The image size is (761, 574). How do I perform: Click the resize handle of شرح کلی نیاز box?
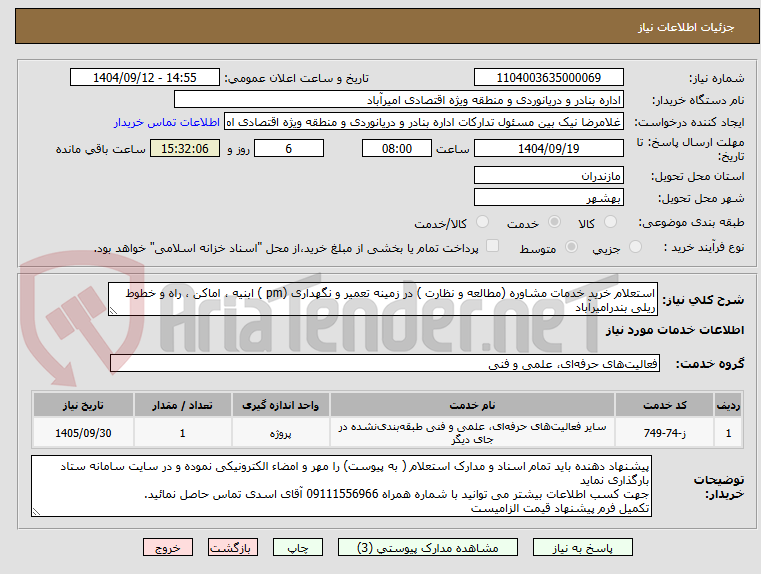pyautogui.click(x=113, y=311)
